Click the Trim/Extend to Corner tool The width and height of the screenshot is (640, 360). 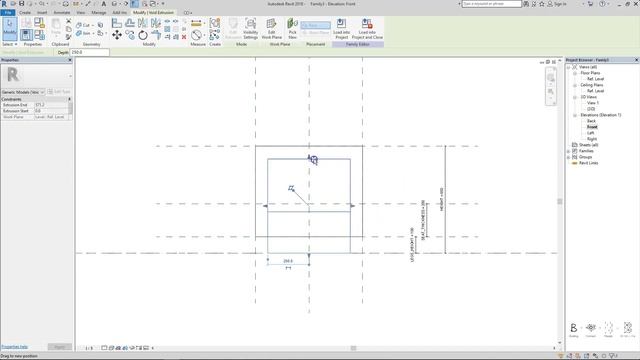point(156,35)
